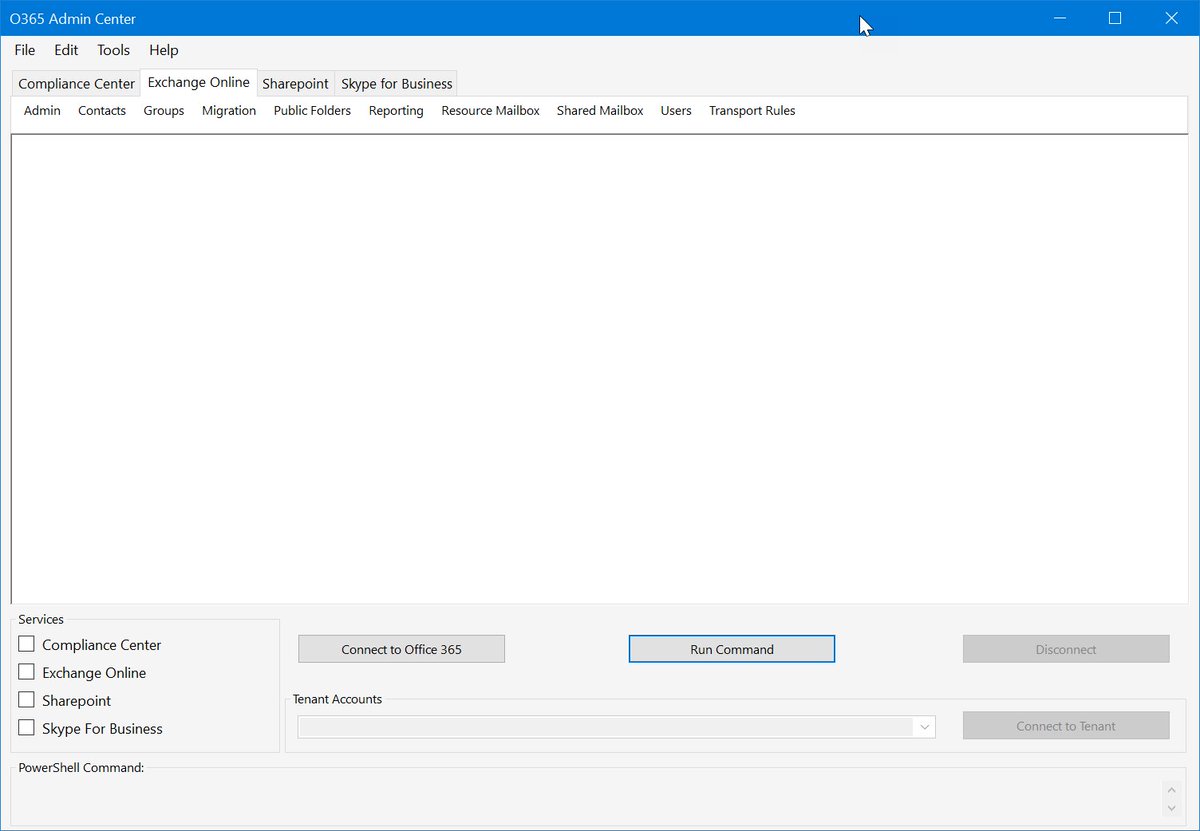Tick the Skype For Business checkbox
The height and width of the screenshot is (831, 1200).
(x=27, y=729)
